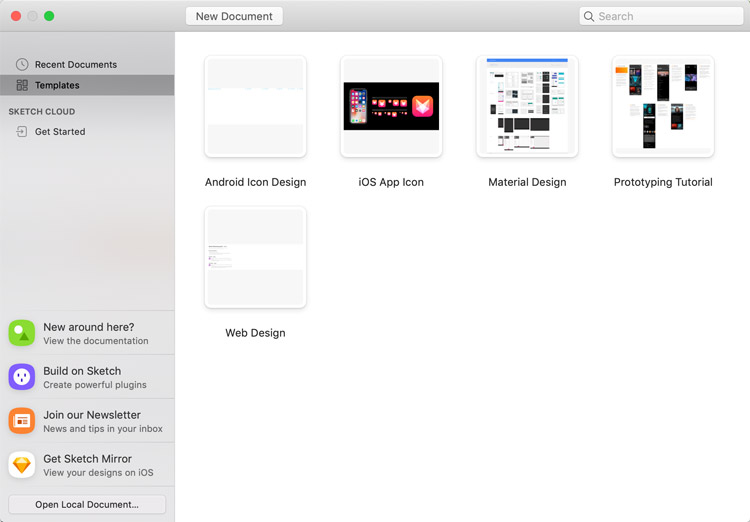Close the window with red button
The width and height of the screenshot is (750, 522).
coord(16,16)
